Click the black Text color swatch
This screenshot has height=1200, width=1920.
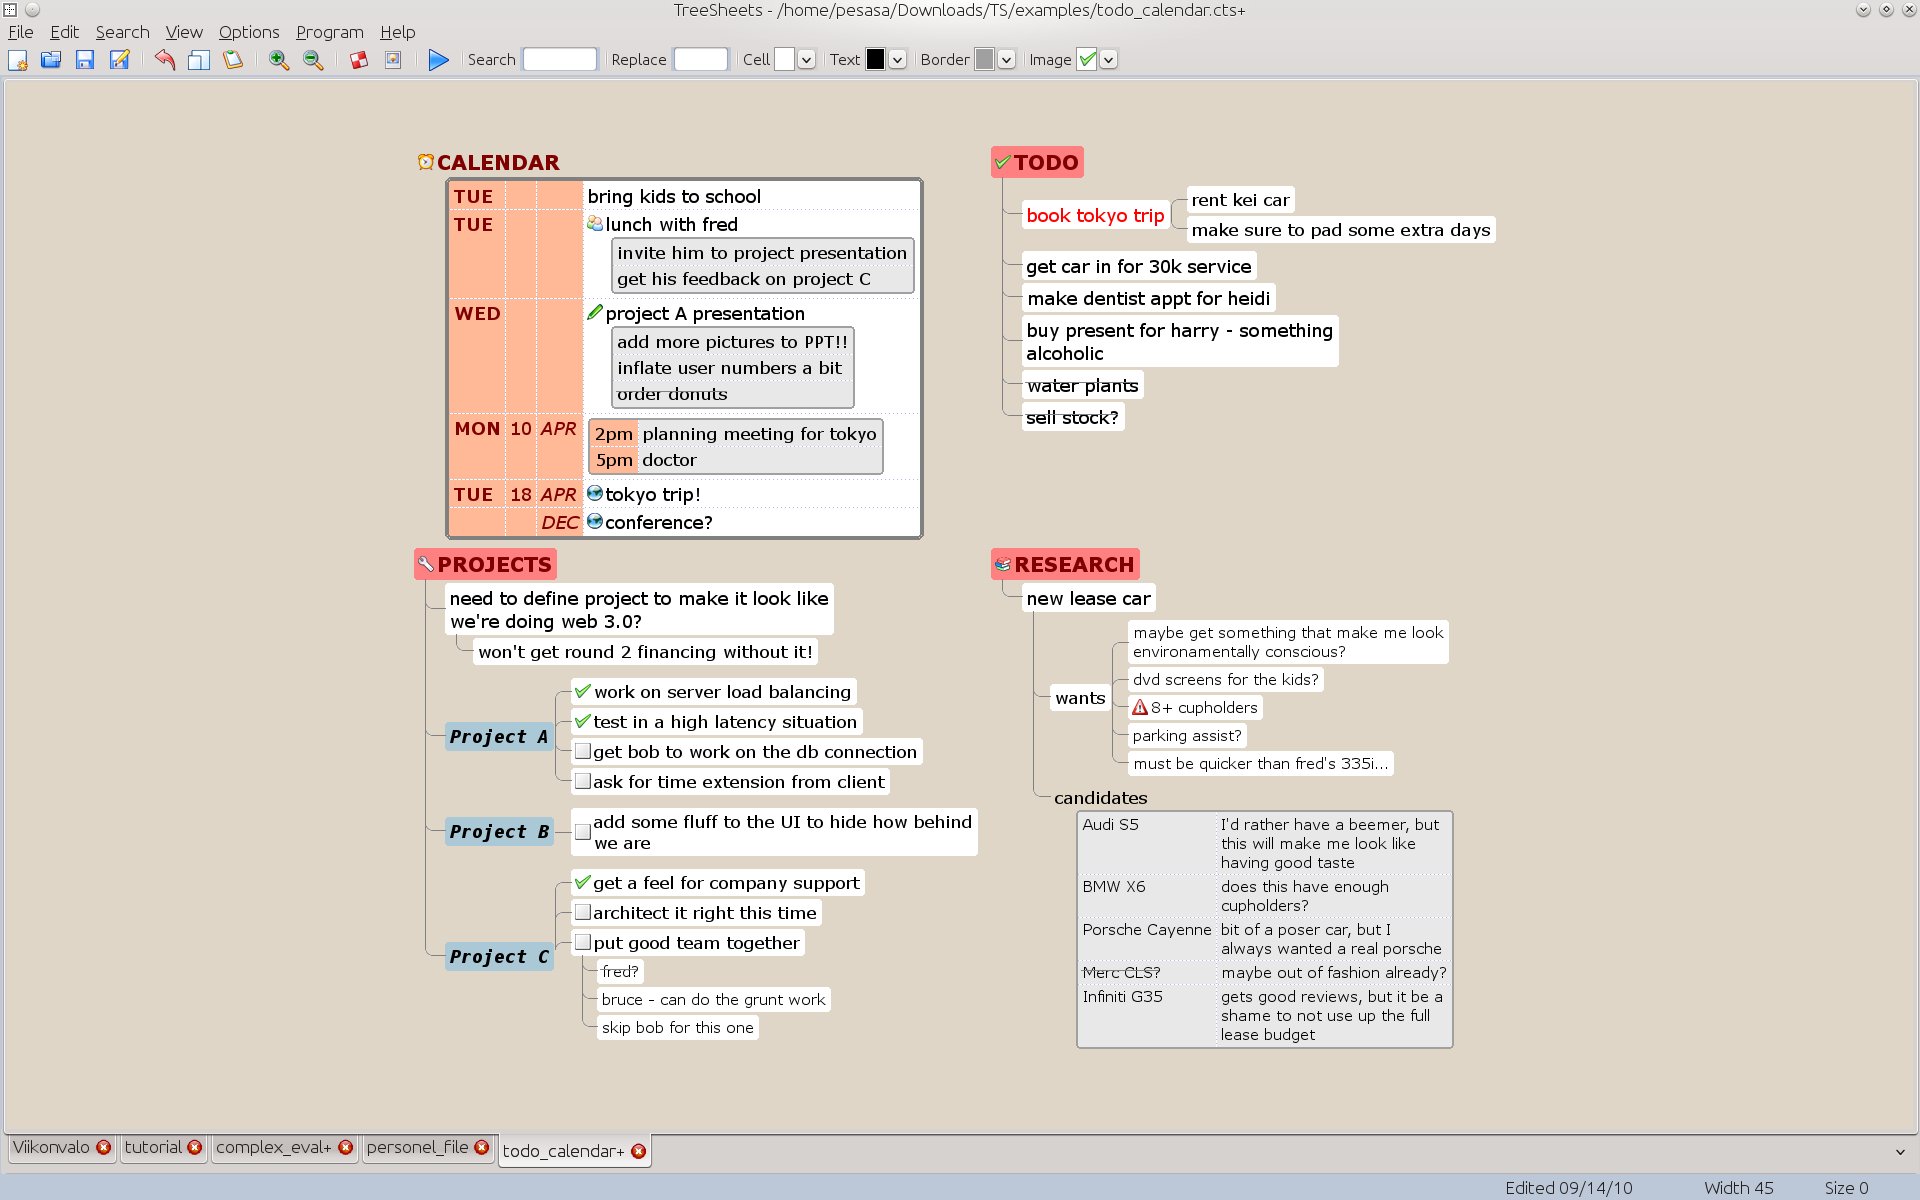click(875, 60)
